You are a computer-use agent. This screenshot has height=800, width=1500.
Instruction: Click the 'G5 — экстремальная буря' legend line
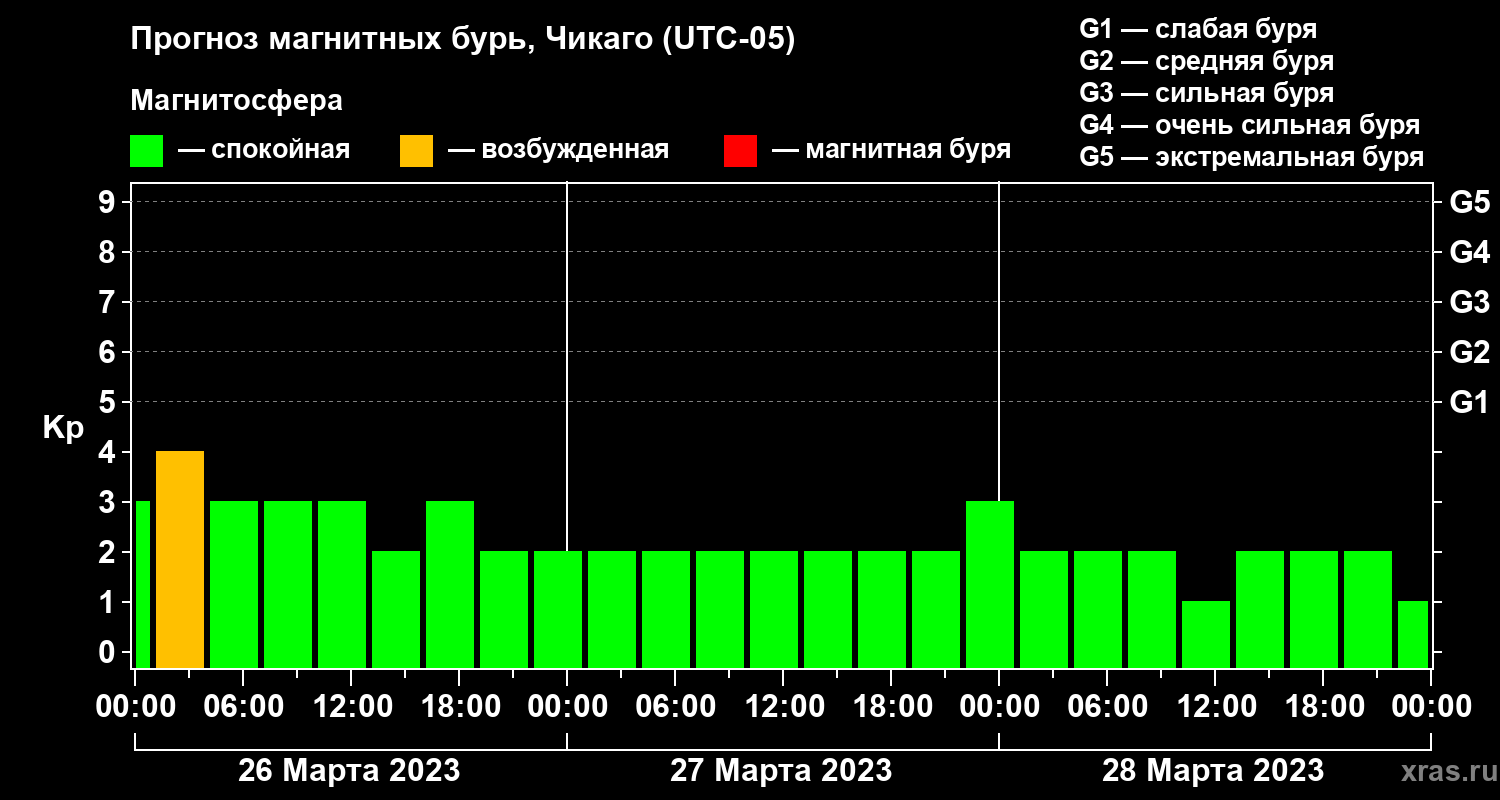pyautogui.click(x=1251, y=157)
